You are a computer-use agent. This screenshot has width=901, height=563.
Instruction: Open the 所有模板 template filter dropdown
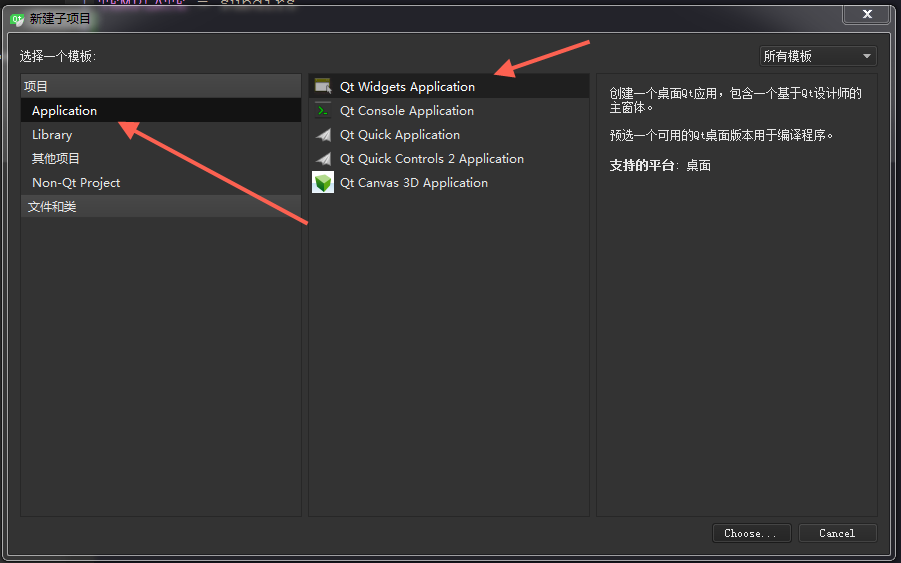tap(818, 56)
